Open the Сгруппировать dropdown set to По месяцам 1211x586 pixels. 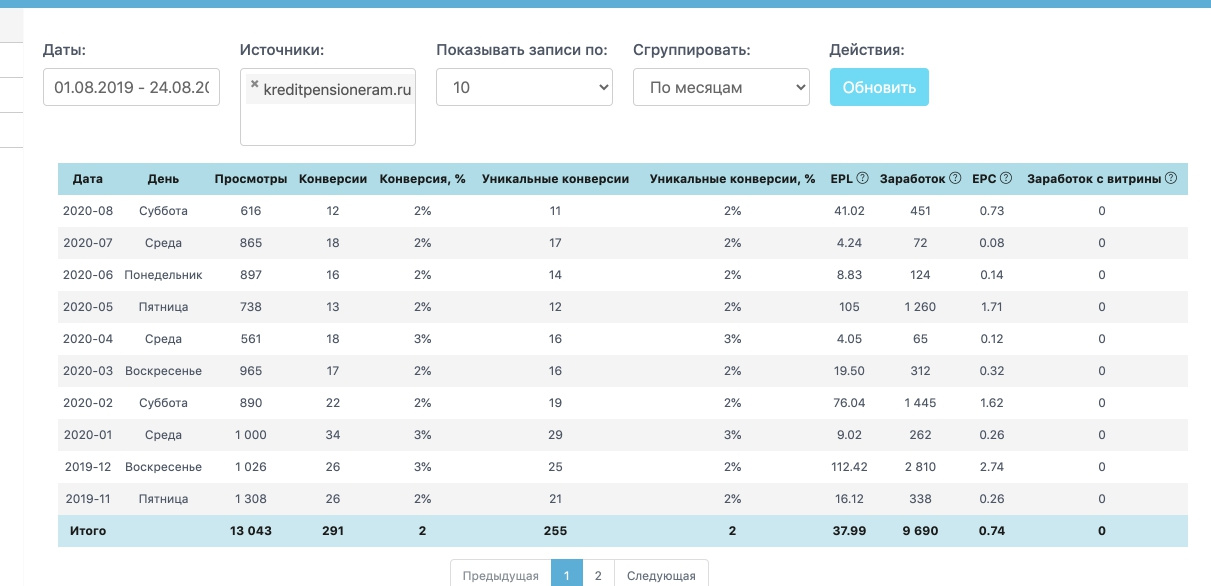(721, 87)
